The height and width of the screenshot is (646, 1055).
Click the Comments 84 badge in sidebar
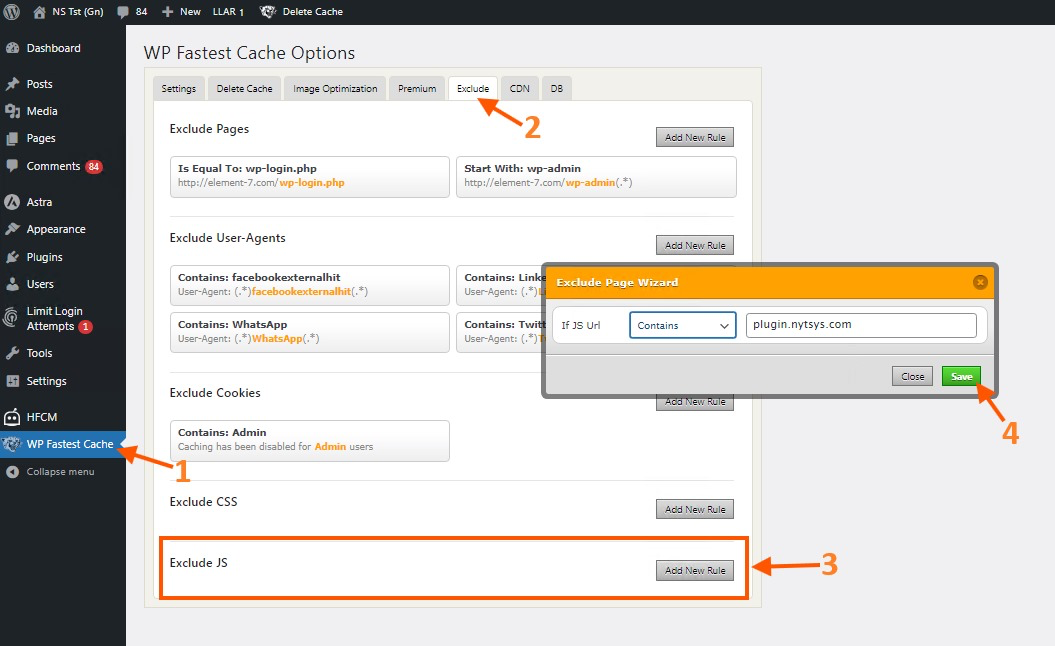[94, 167]
